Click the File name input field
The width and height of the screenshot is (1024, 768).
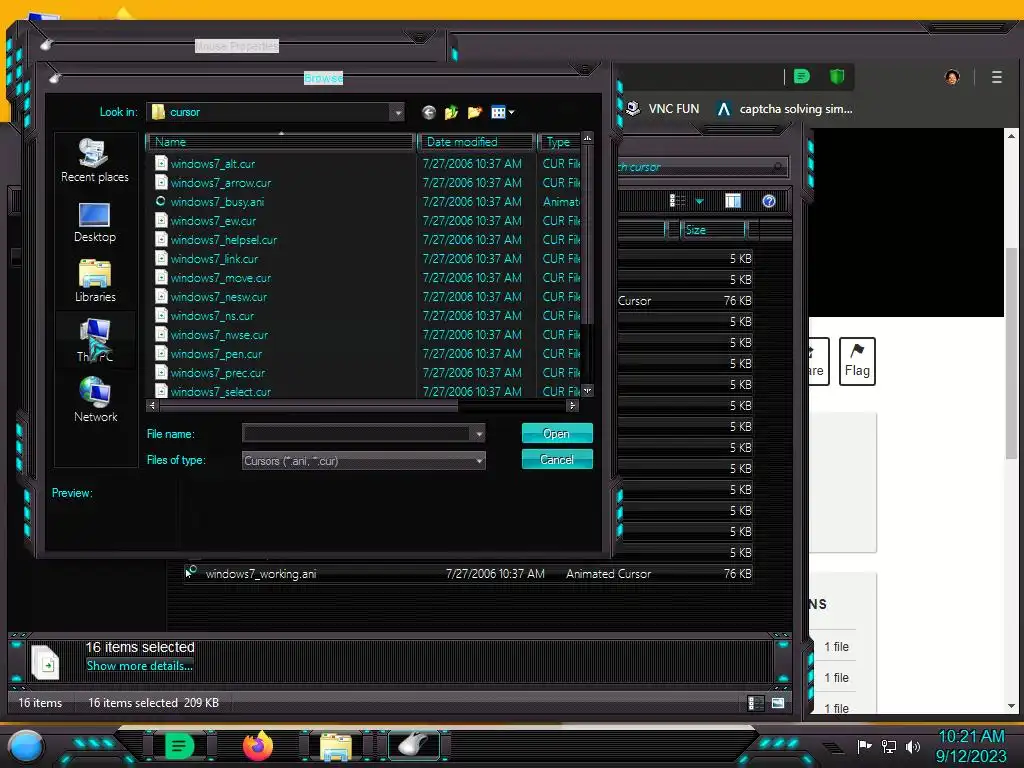357,434
